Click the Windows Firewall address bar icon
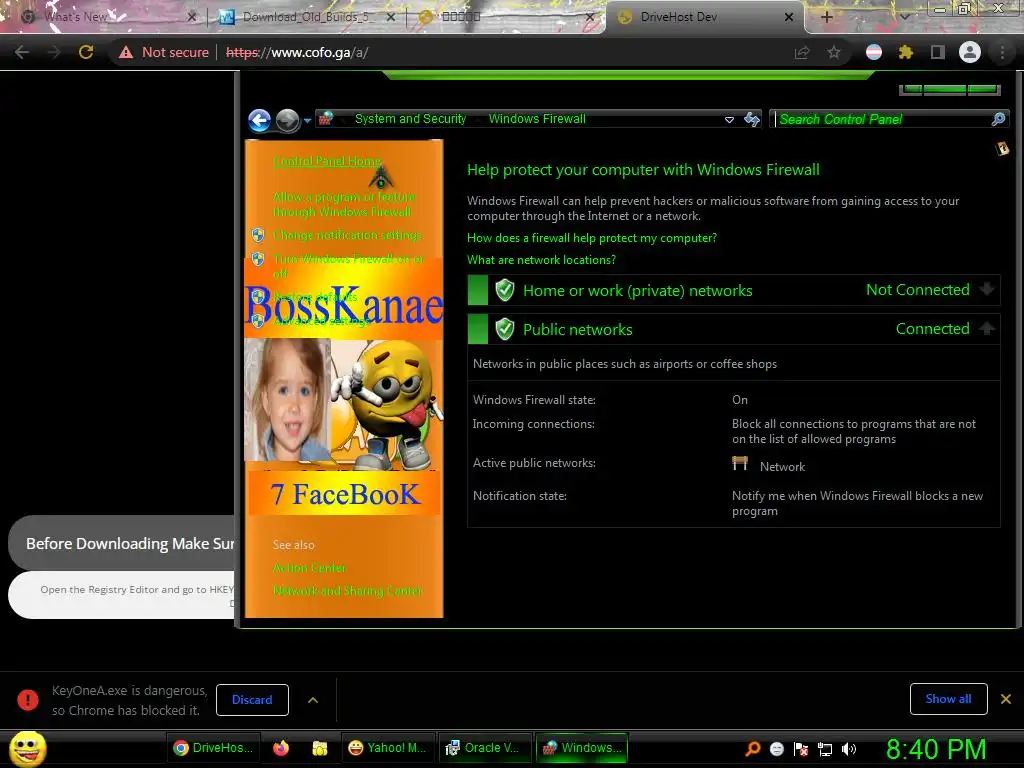Viewport: 1024px width, 768px height. click(326, 119)
